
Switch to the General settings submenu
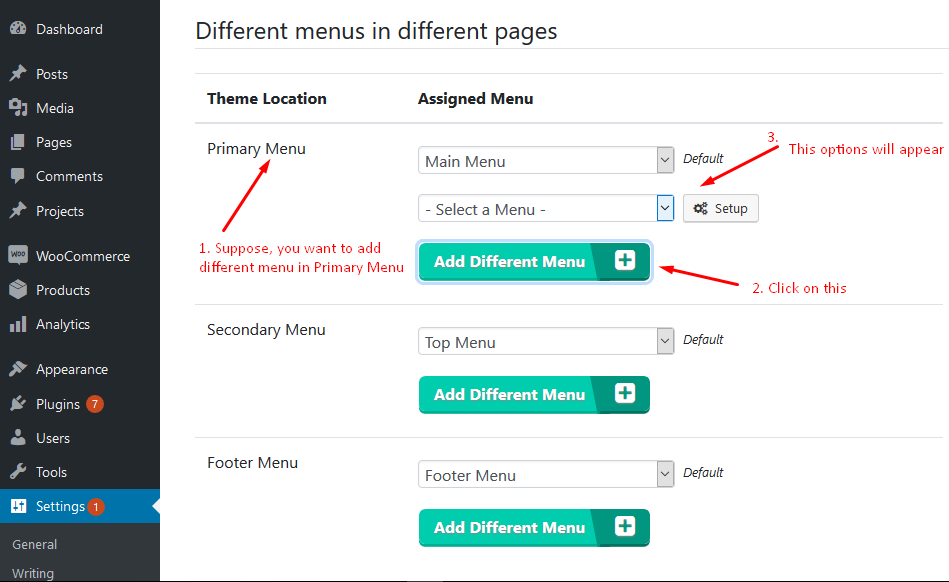(34, 544)
